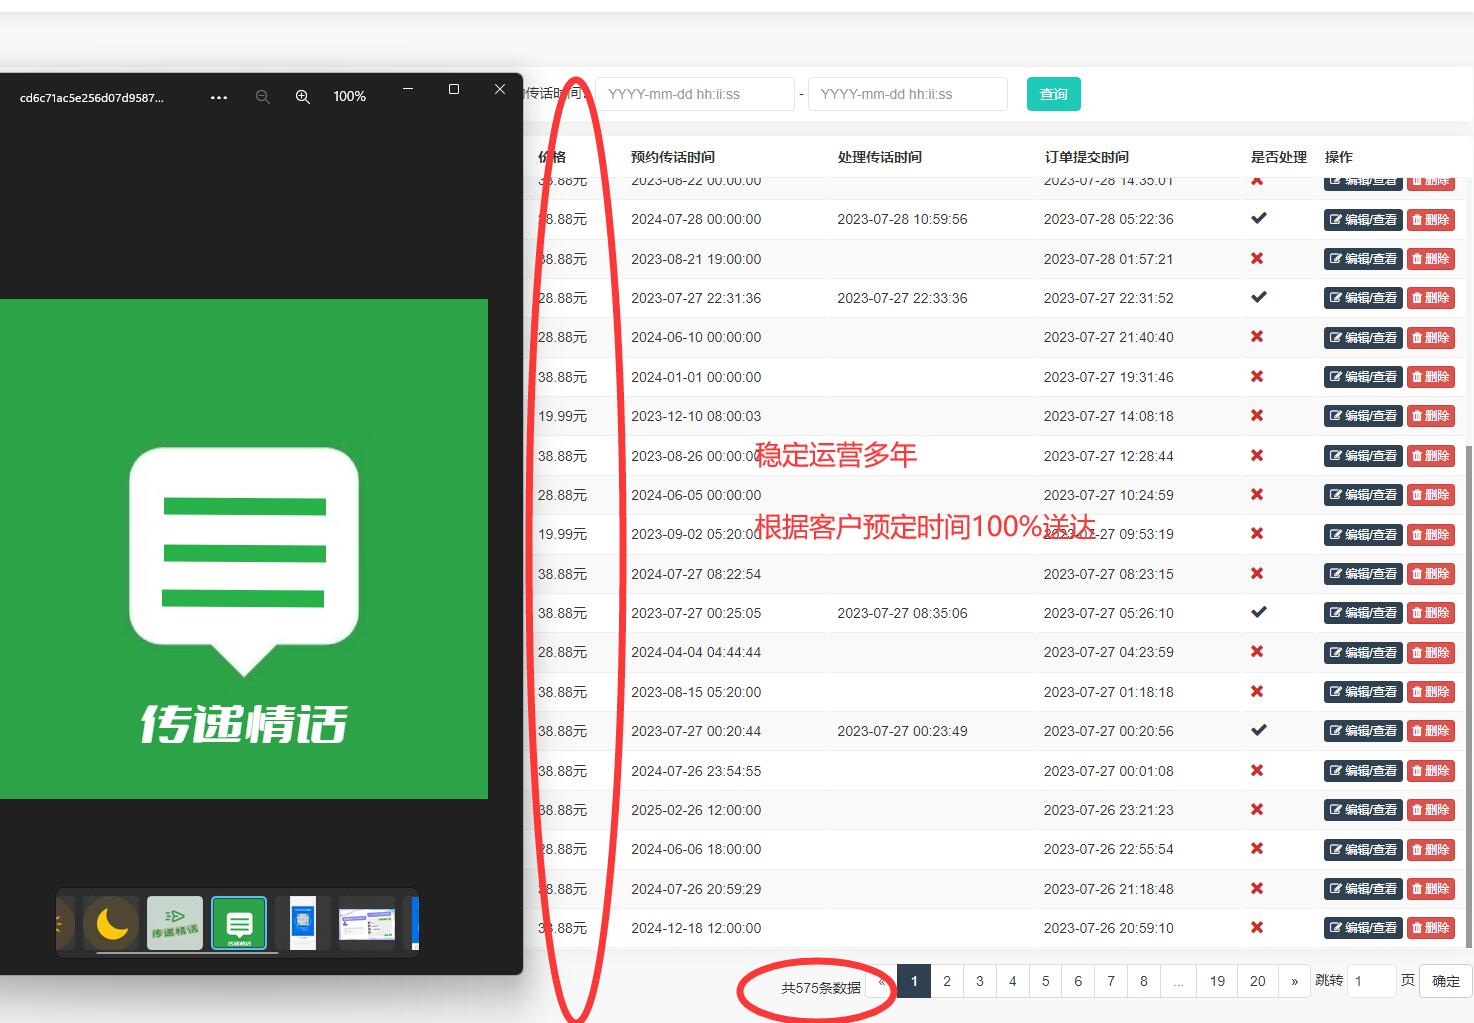Click the zoom out magnifier icon
The image size is (1474, 1023).
(263, 97)
